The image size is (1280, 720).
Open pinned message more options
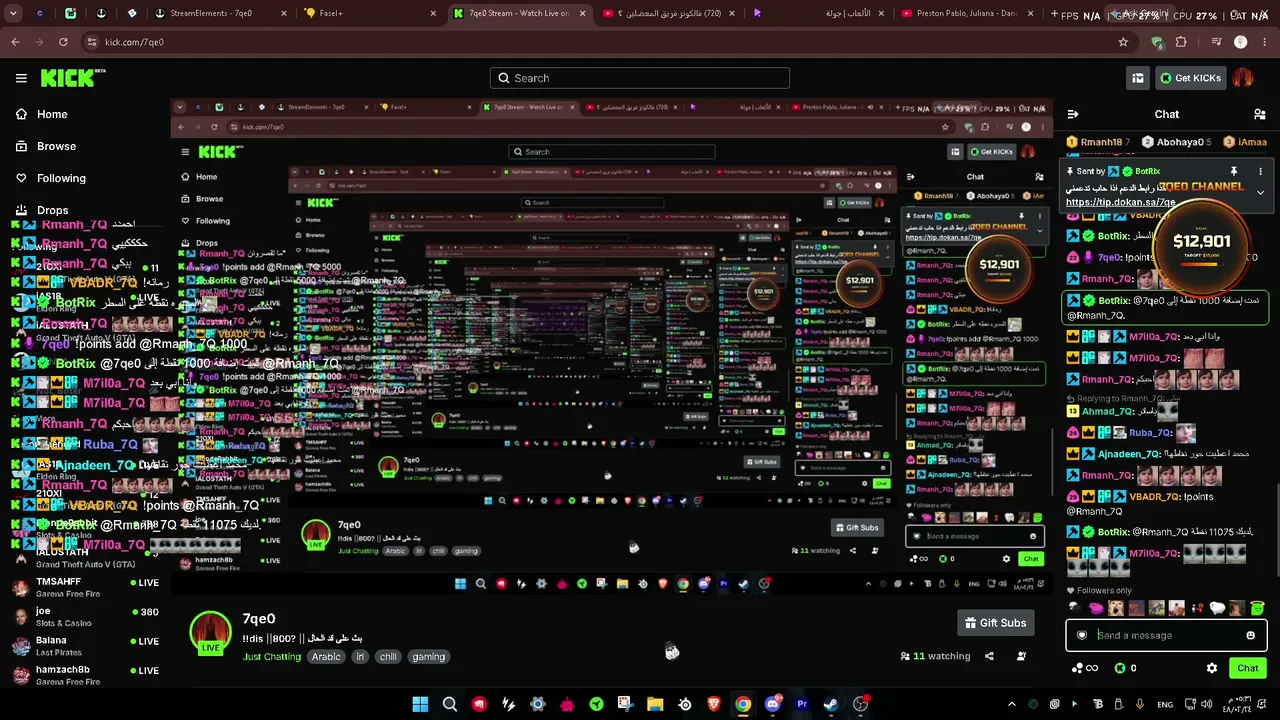(1260, 172)
